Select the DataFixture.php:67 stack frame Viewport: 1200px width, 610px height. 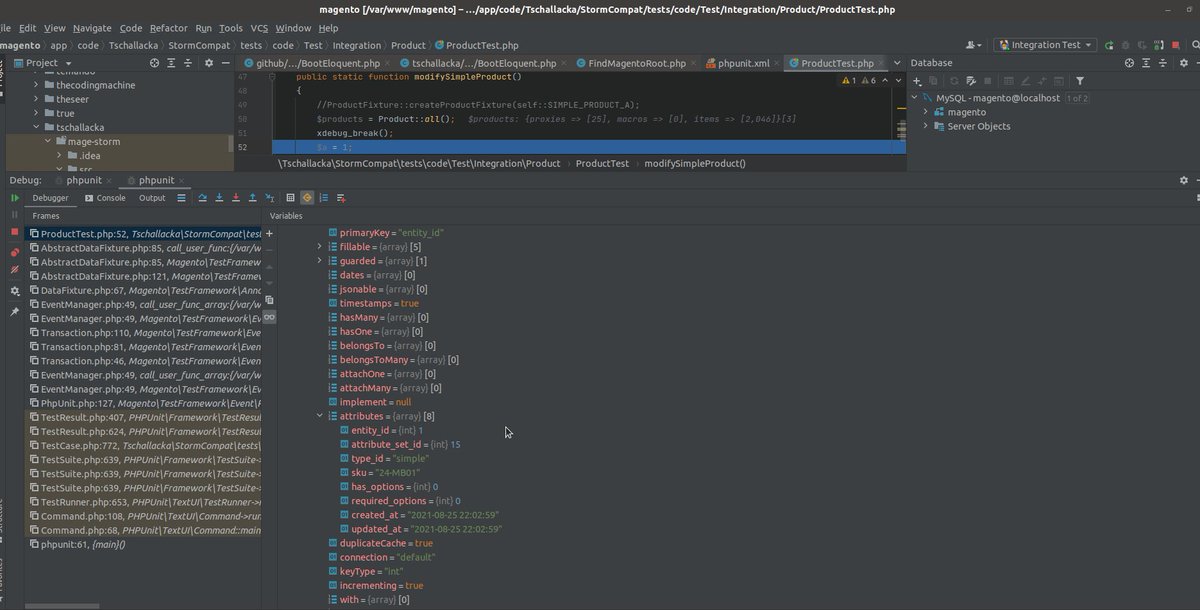[x=145, y=290]
